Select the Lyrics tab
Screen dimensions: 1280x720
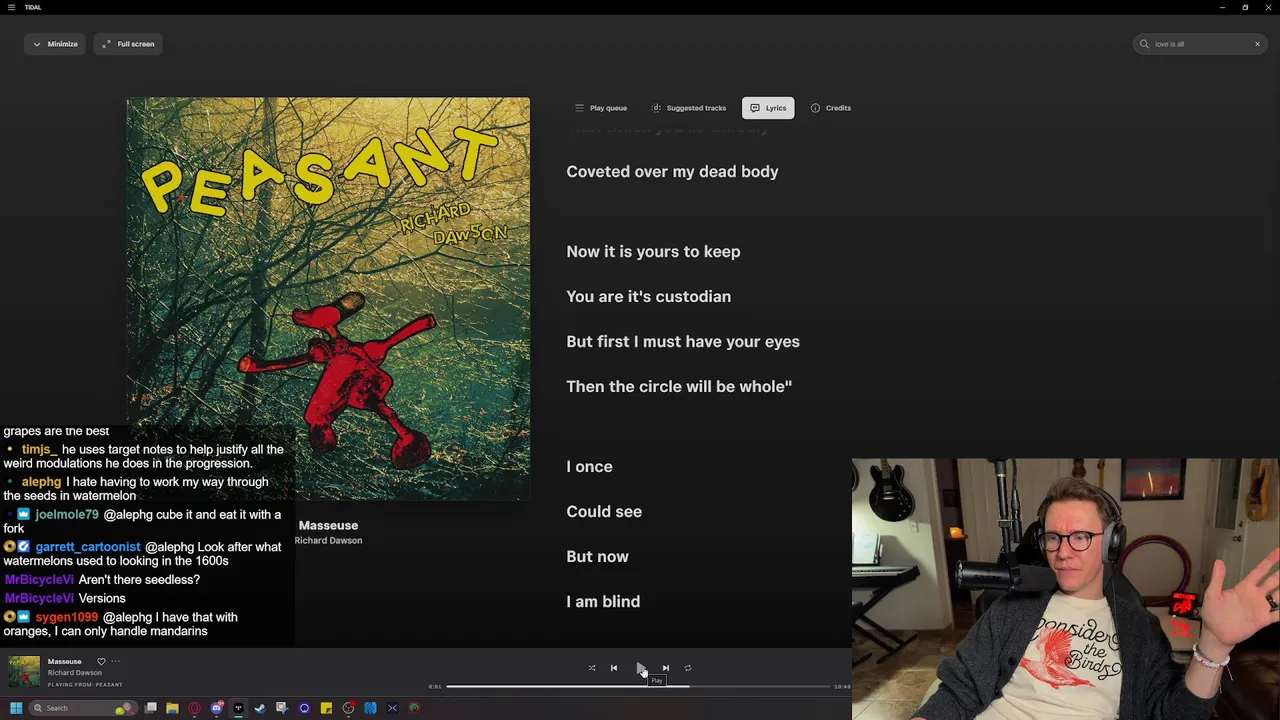(x=768, y=108)
